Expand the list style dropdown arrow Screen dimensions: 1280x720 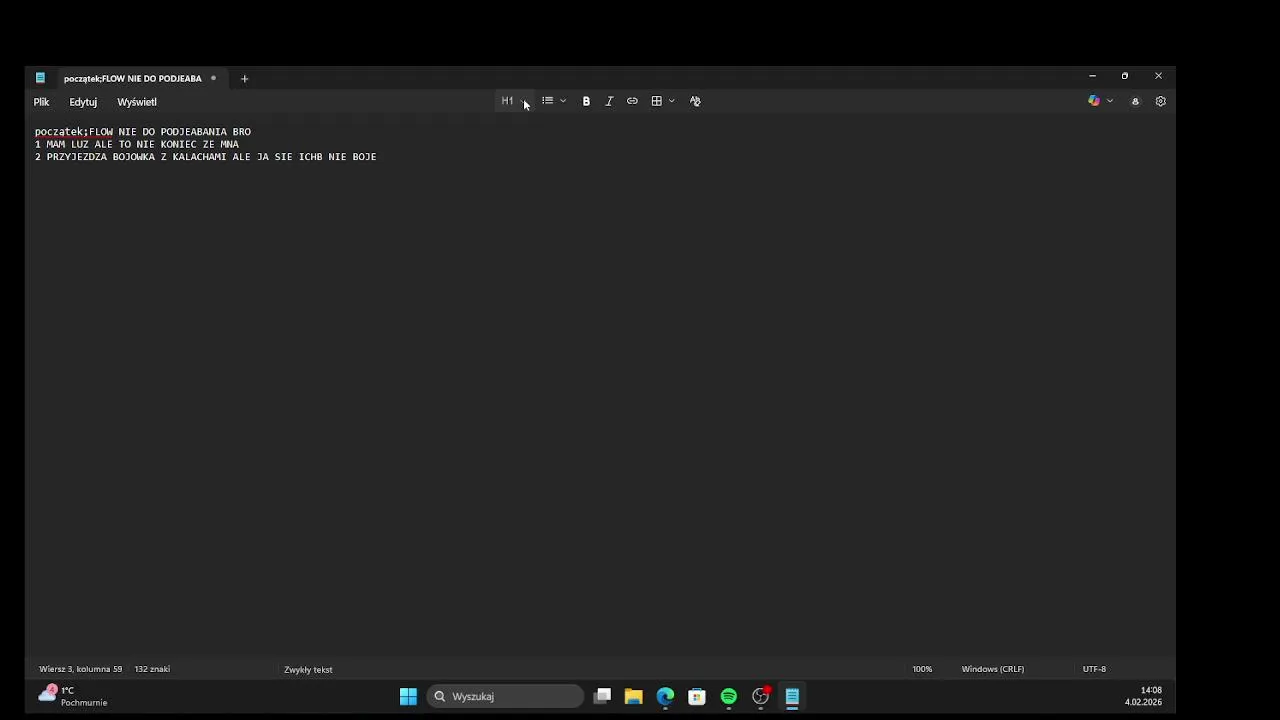563,101
